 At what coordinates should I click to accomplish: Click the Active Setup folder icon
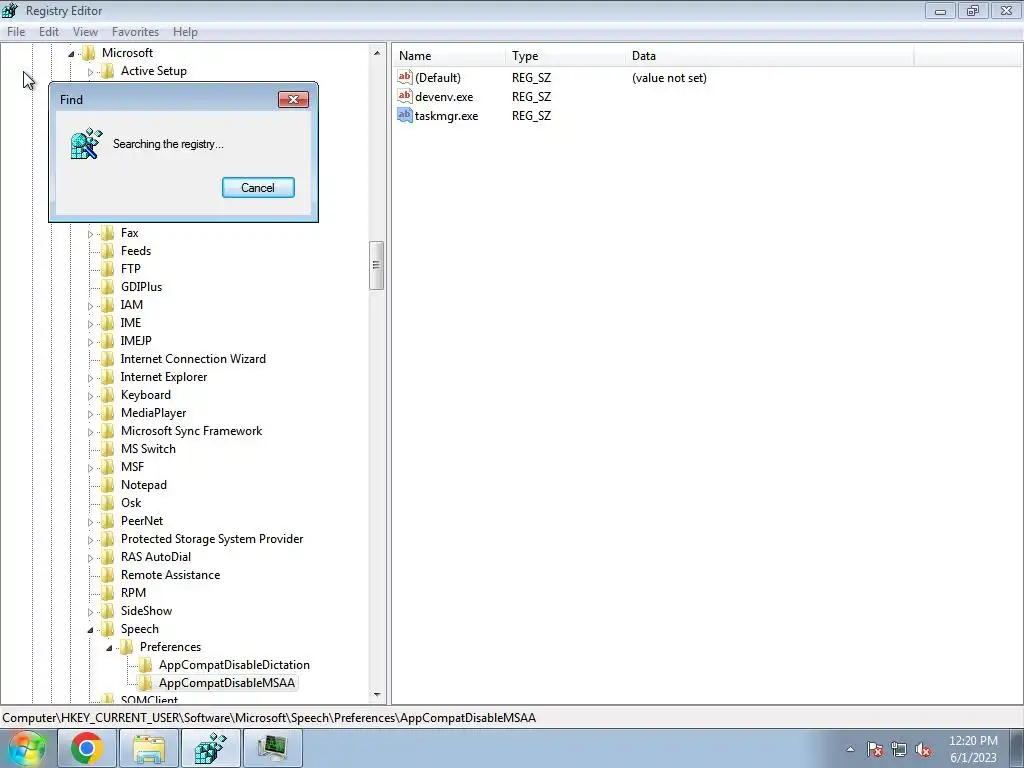(108, 71)
